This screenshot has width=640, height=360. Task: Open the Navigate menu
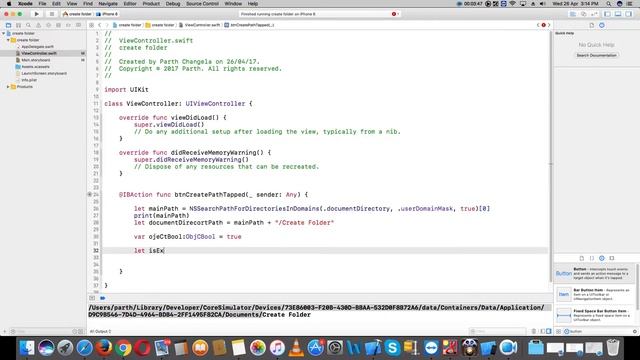(x=108, y=4)
